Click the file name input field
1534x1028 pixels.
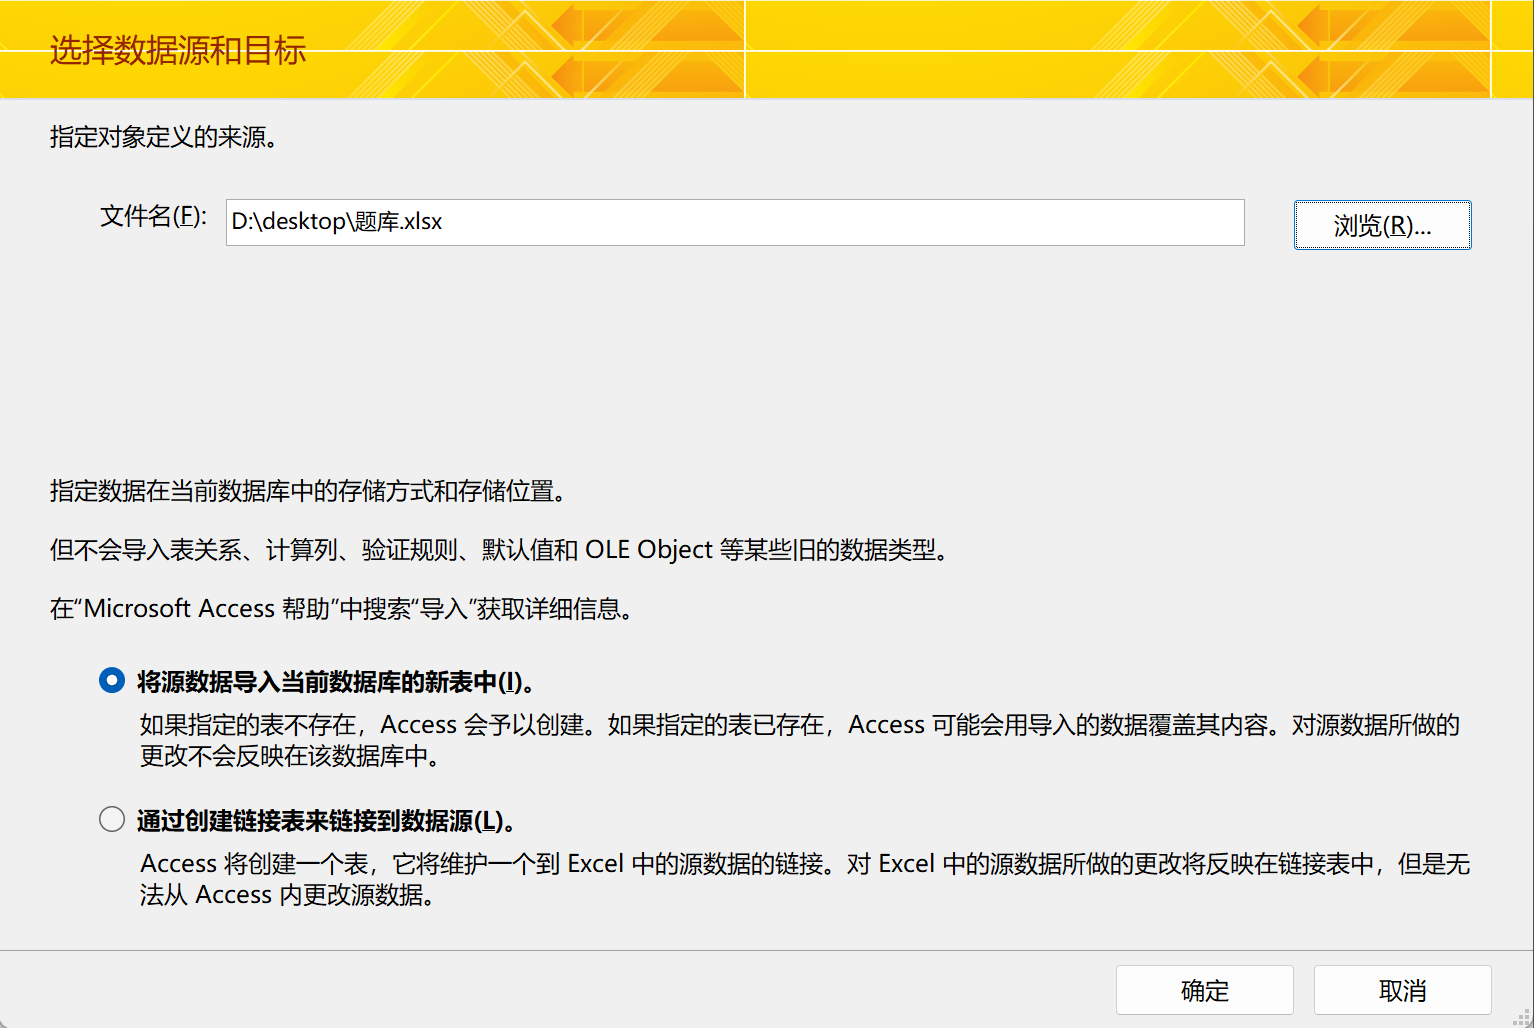735,222
